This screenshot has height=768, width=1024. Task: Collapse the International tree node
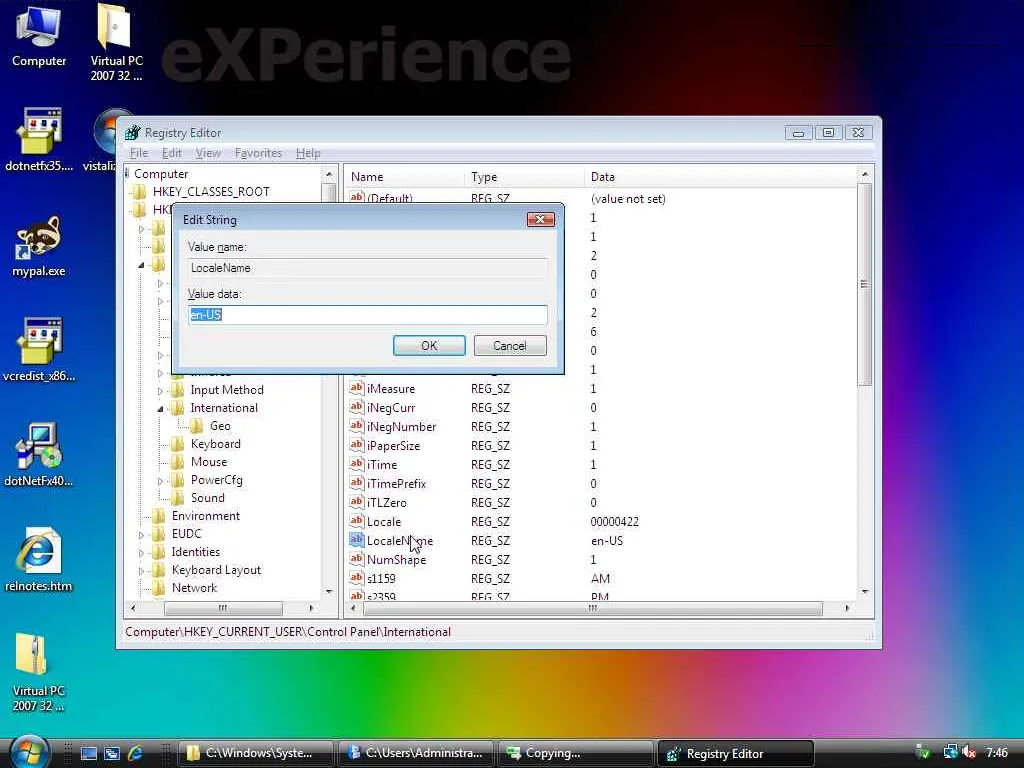tap(160, 409)
